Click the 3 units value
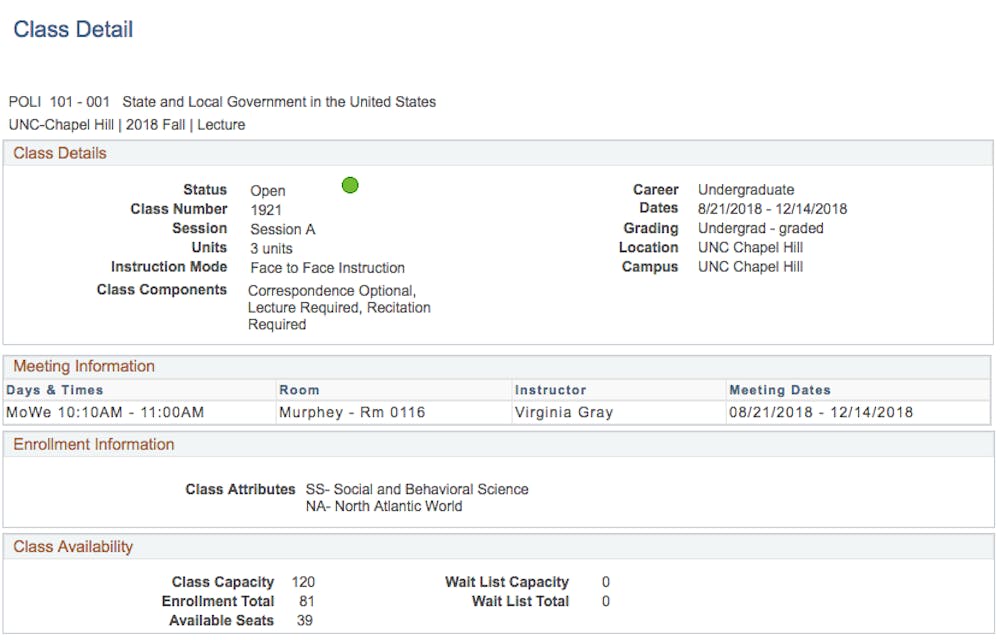This screenshot has width=1000, height=640. point(272,248)
